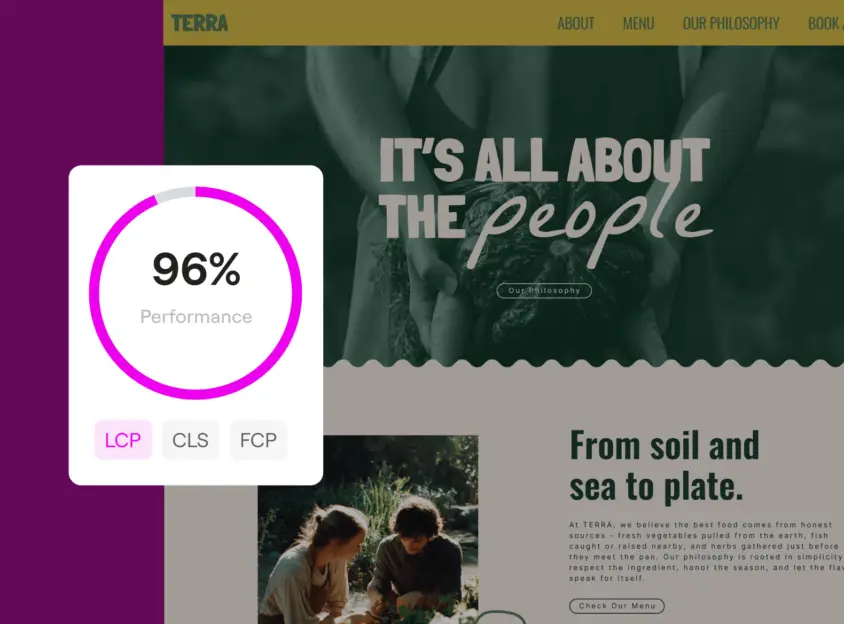This screenshot has height=624, width=844.
Task: Click the BOOK A nav link
Action: pyautogui.click(x=825, y=23)
